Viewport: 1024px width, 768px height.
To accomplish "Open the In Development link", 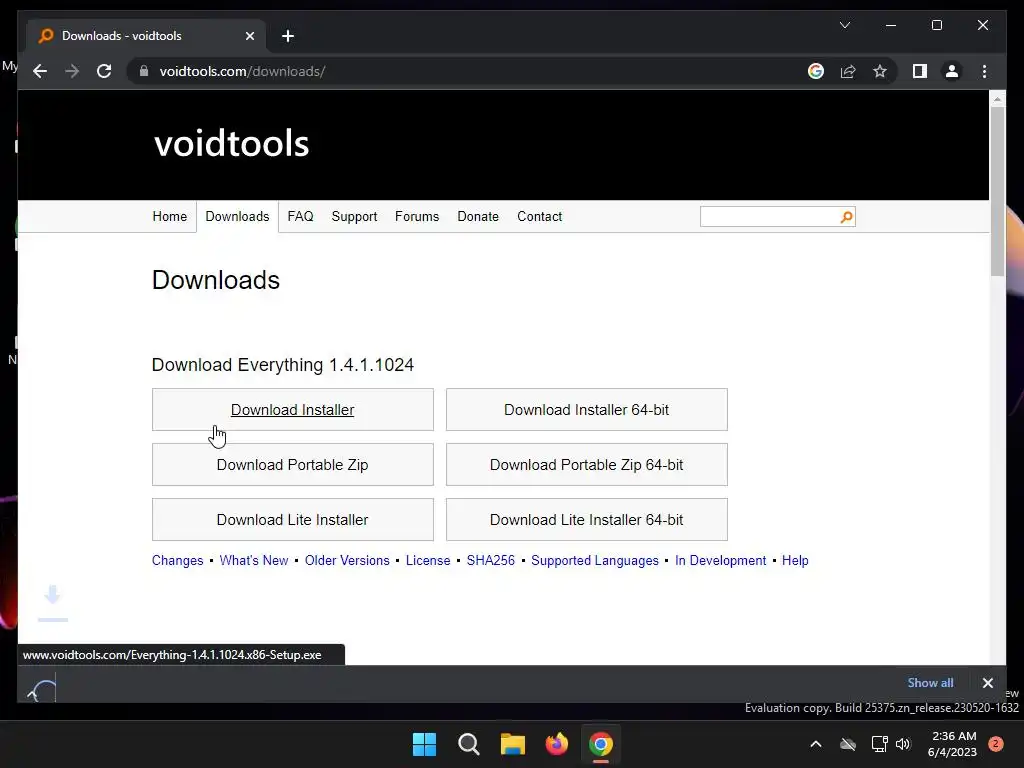I will click(x=720, y=560).
